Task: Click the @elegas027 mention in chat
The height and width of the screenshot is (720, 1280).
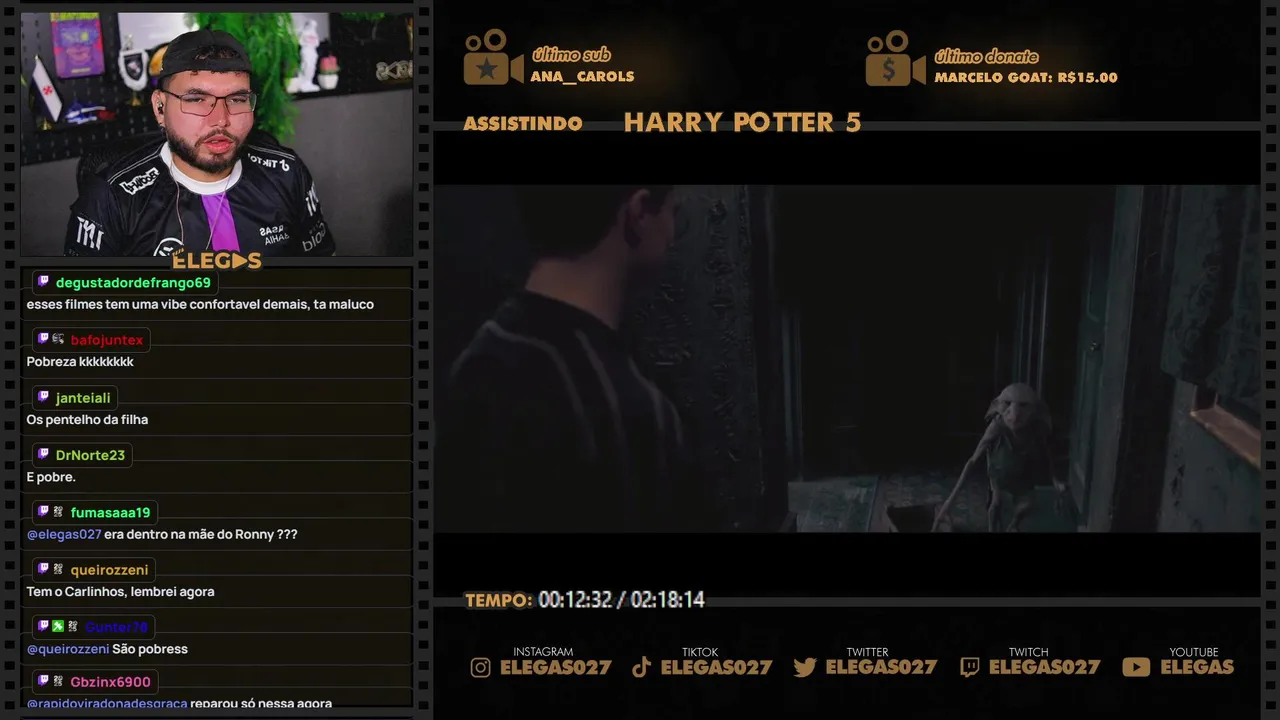Action: [x=64, y=534]
